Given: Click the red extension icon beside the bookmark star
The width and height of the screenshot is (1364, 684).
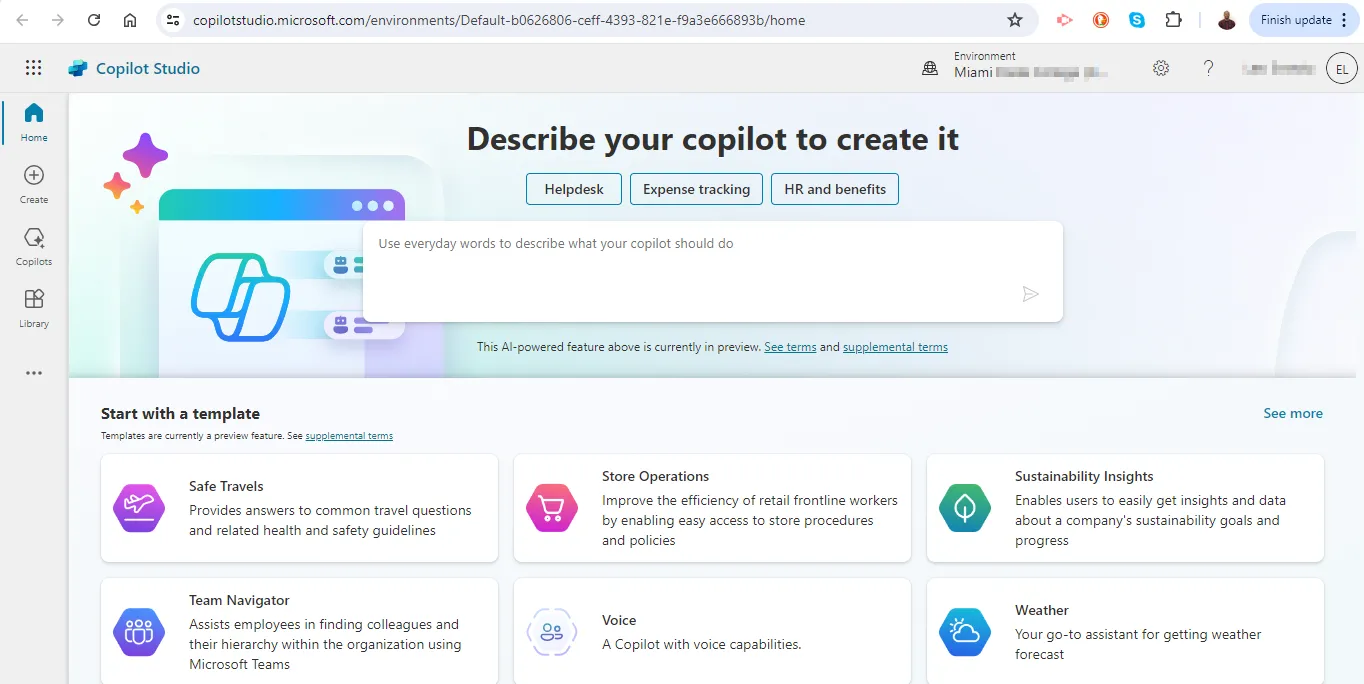Looking at the screenshot, I should click(1064, 20).
